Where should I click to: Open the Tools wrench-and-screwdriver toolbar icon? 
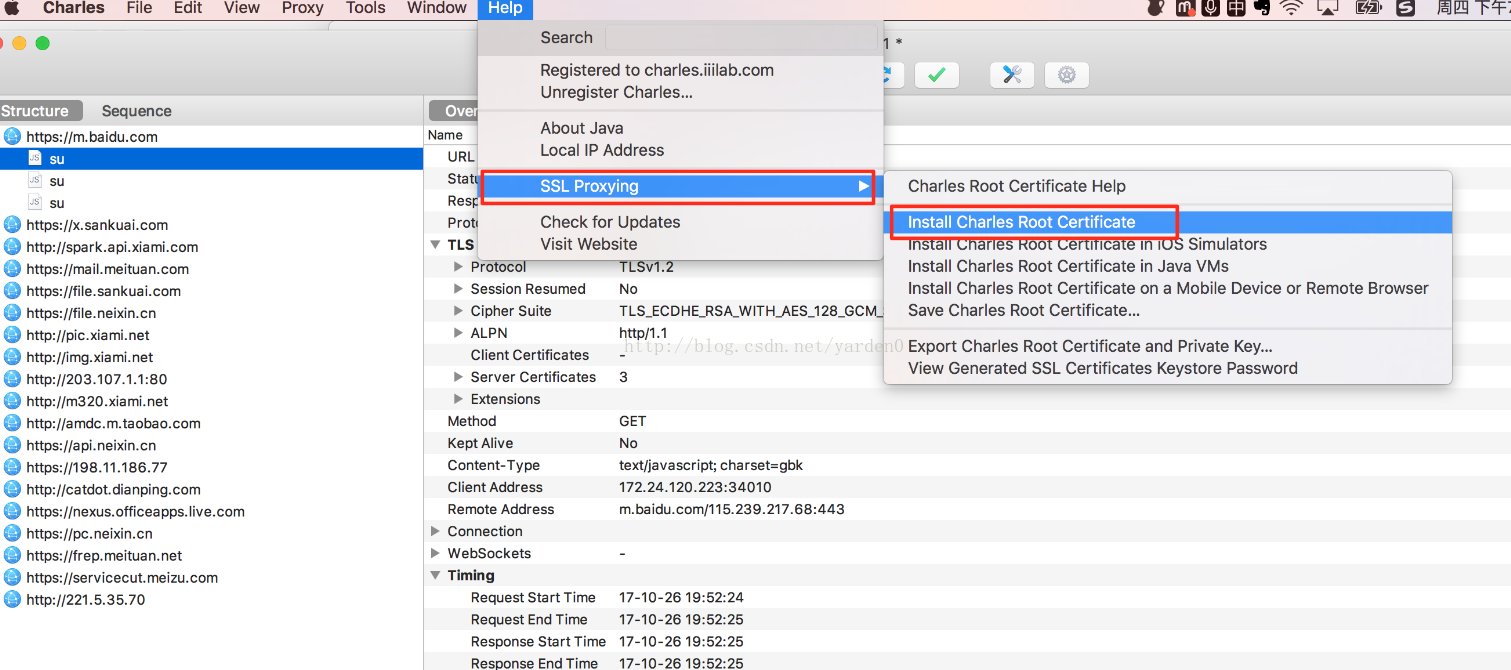coord(1012,75)
